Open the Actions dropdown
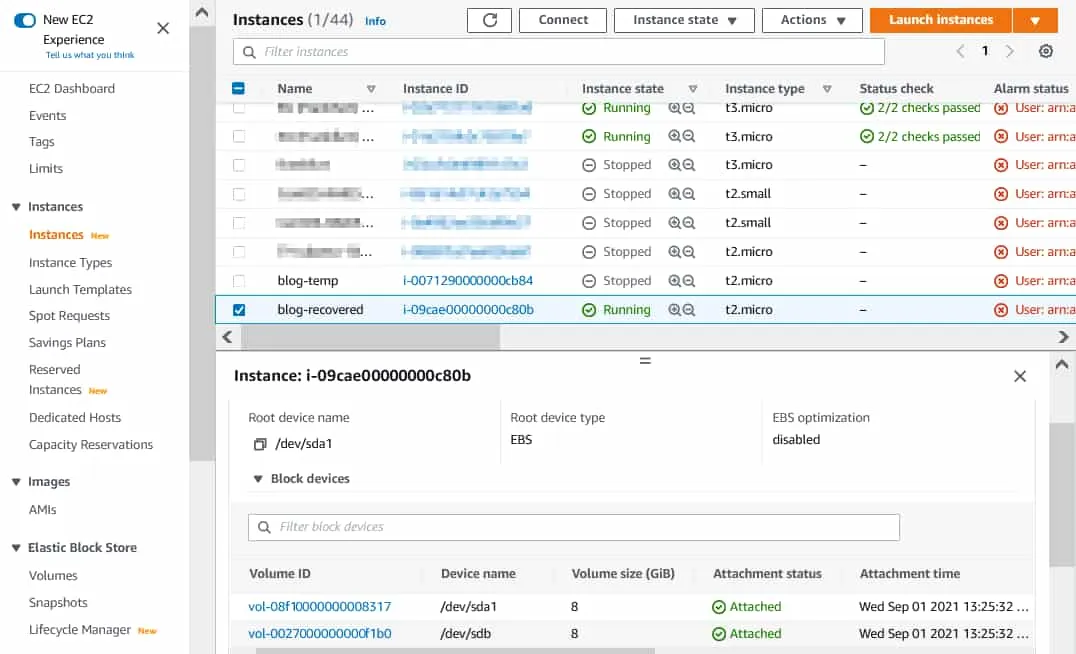The height and width of the screenshot is (654, 1076). tap(812, 20)
